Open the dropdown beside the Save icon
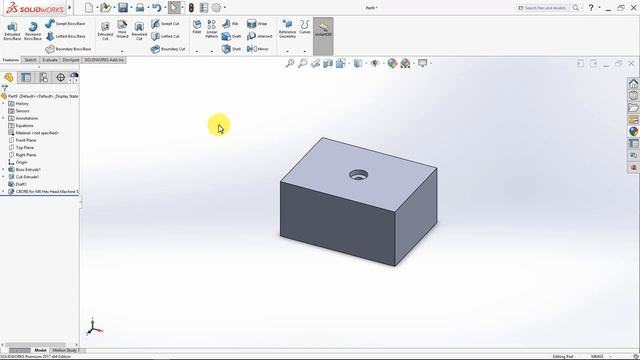Screen dimensions: 640x360 coord(131,7)
